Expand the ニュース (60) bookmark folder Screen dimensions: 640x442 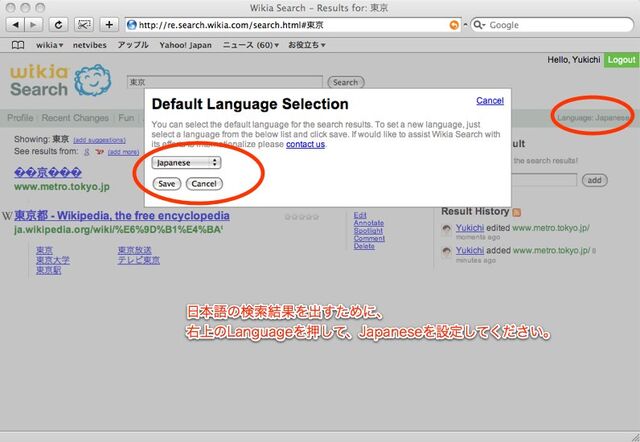point(251,45)
